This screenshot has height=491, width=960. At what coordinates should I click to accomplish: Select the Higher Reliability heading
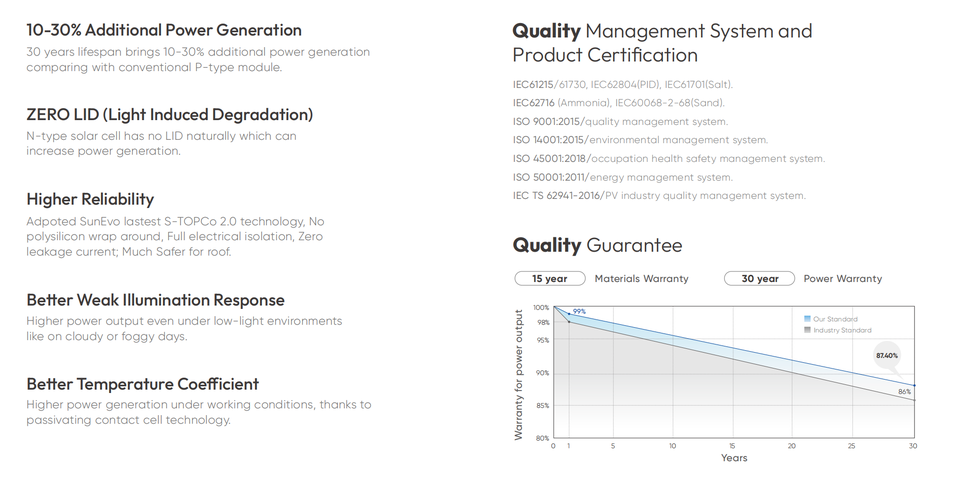coord(90,199)
